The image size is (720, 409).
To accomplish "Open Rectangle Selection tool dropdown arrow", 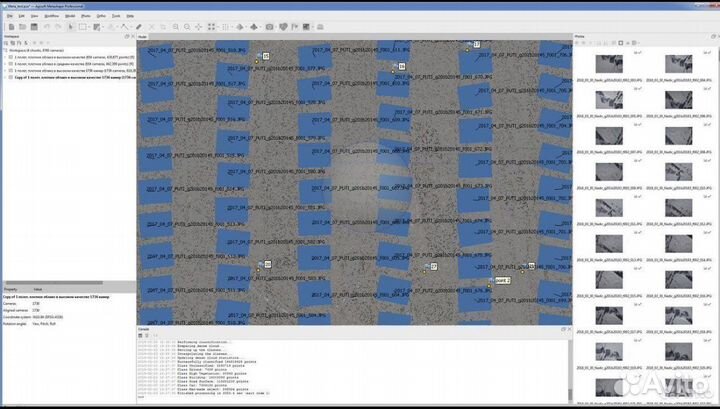I will (x=89, y=27).
